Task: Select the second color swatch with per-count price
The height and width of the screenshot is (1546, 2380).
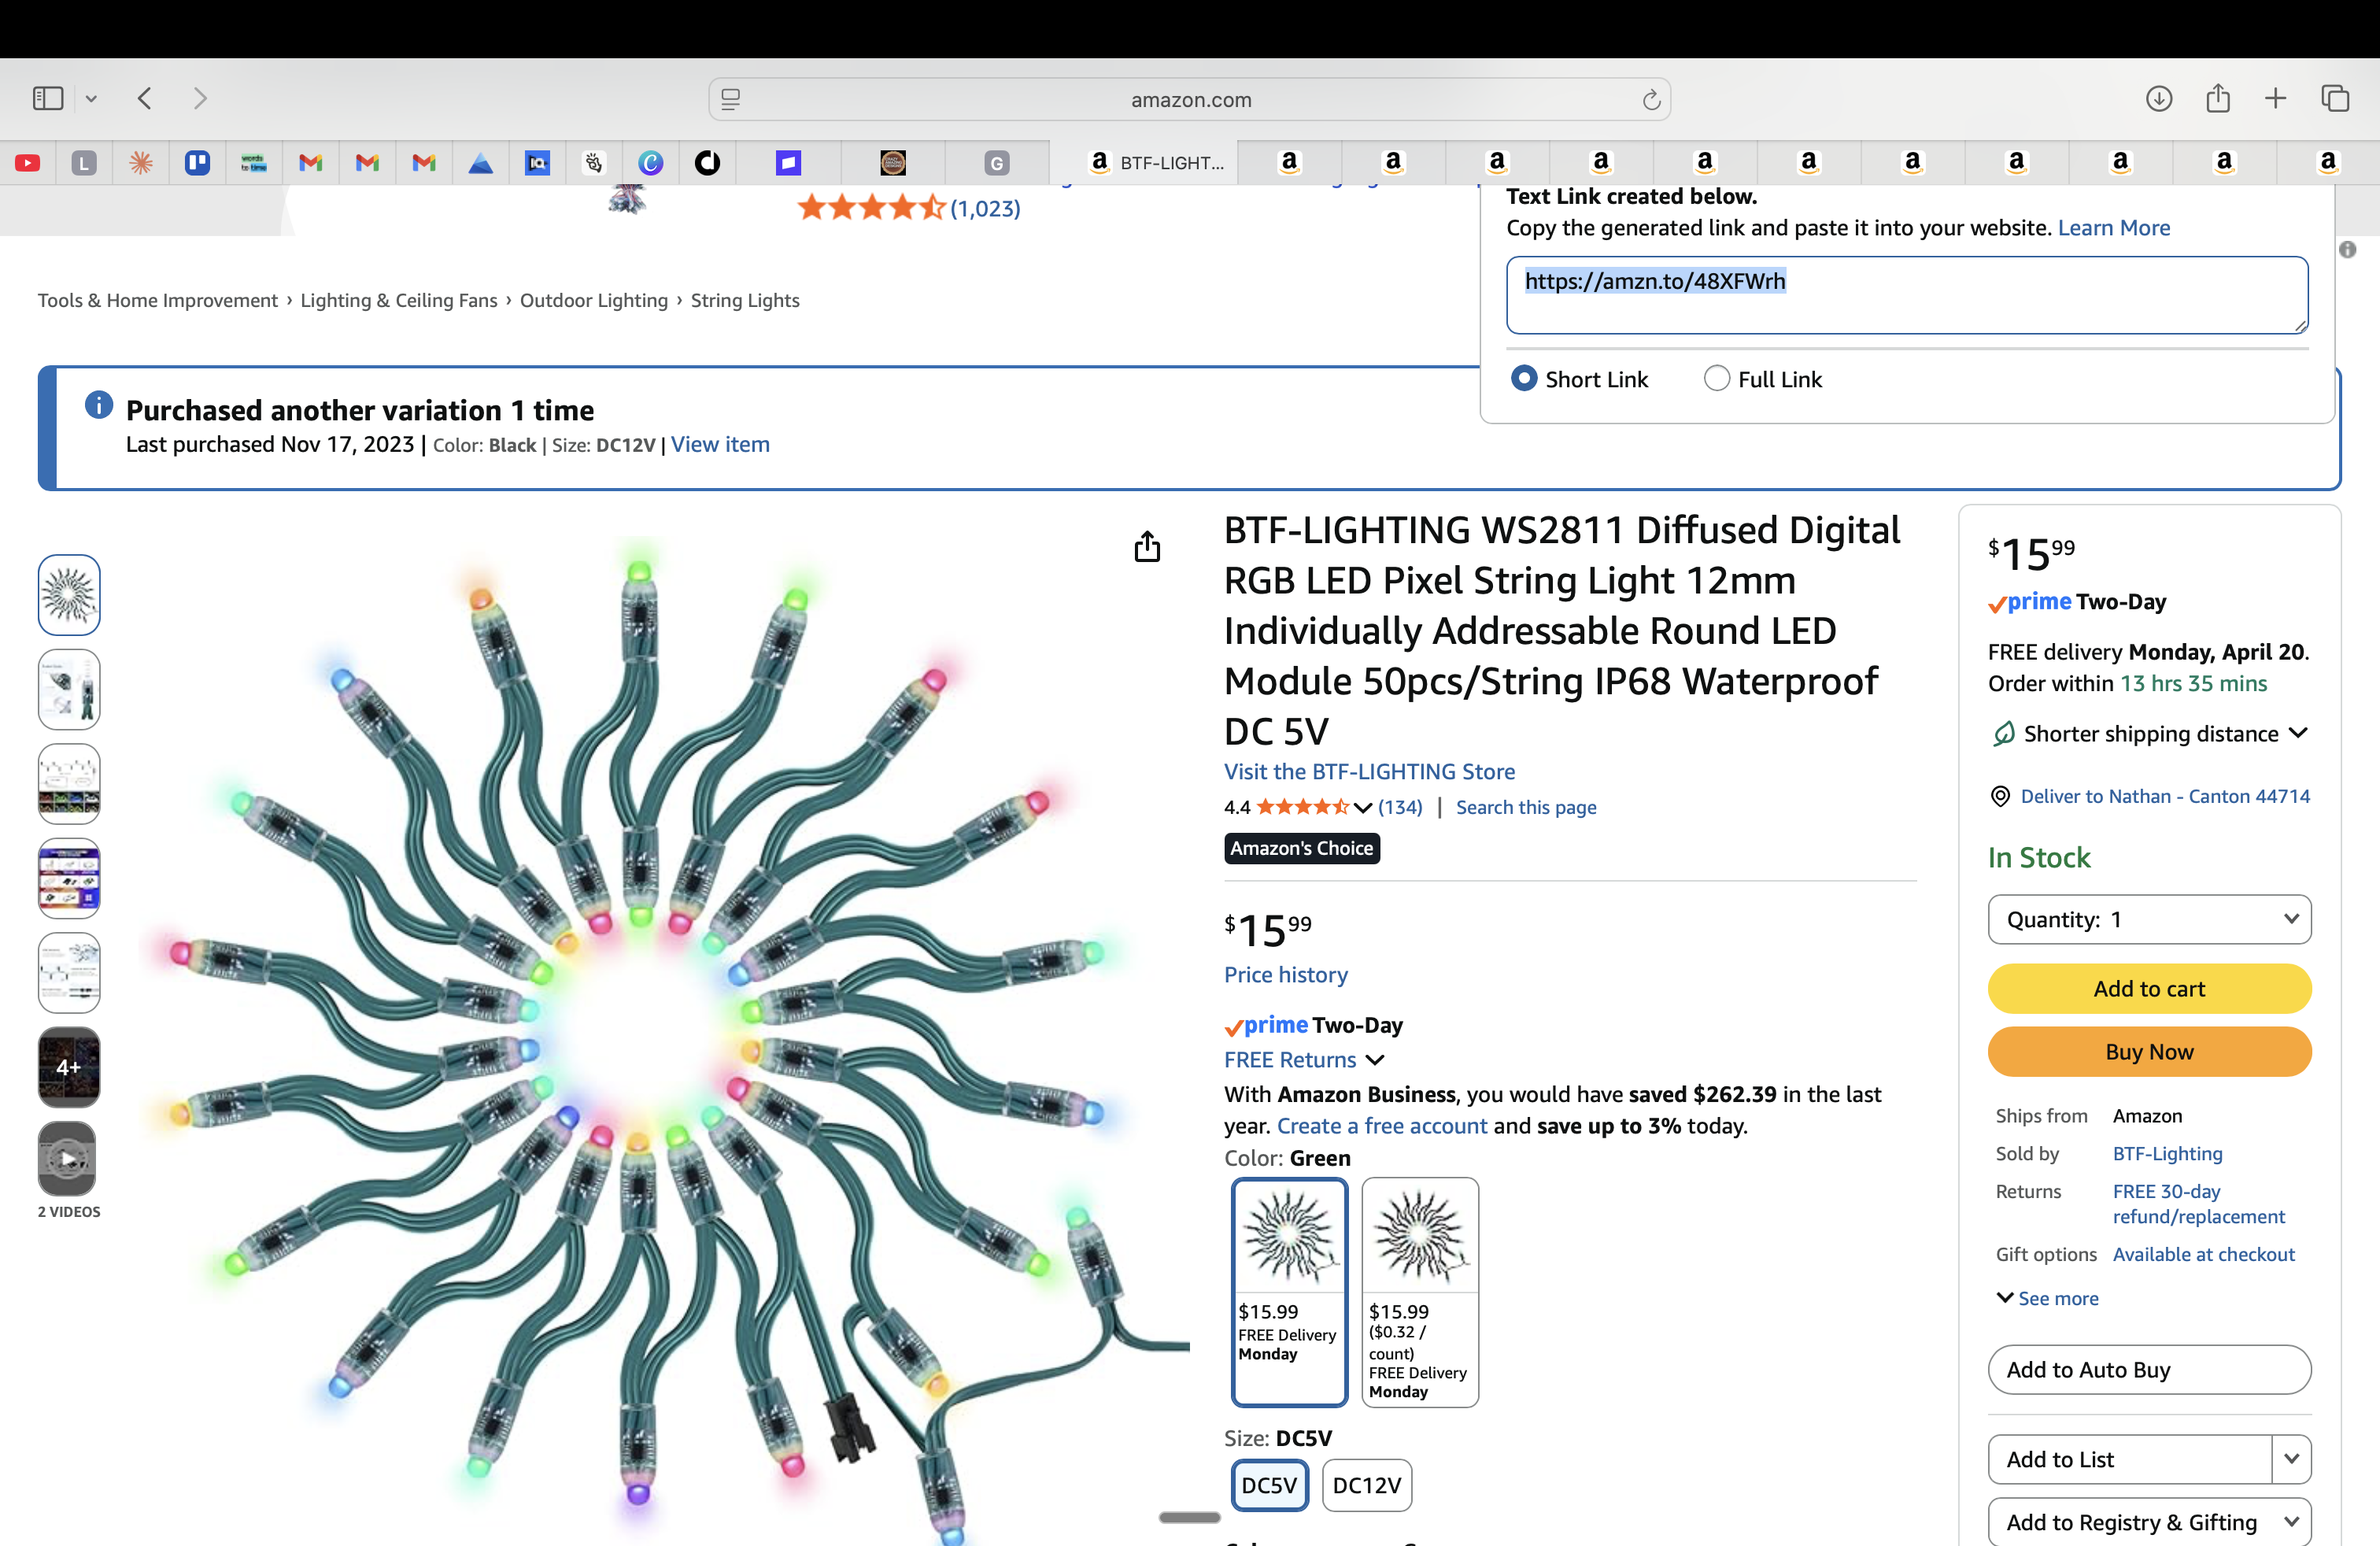Action: tap(1420, 1292)
